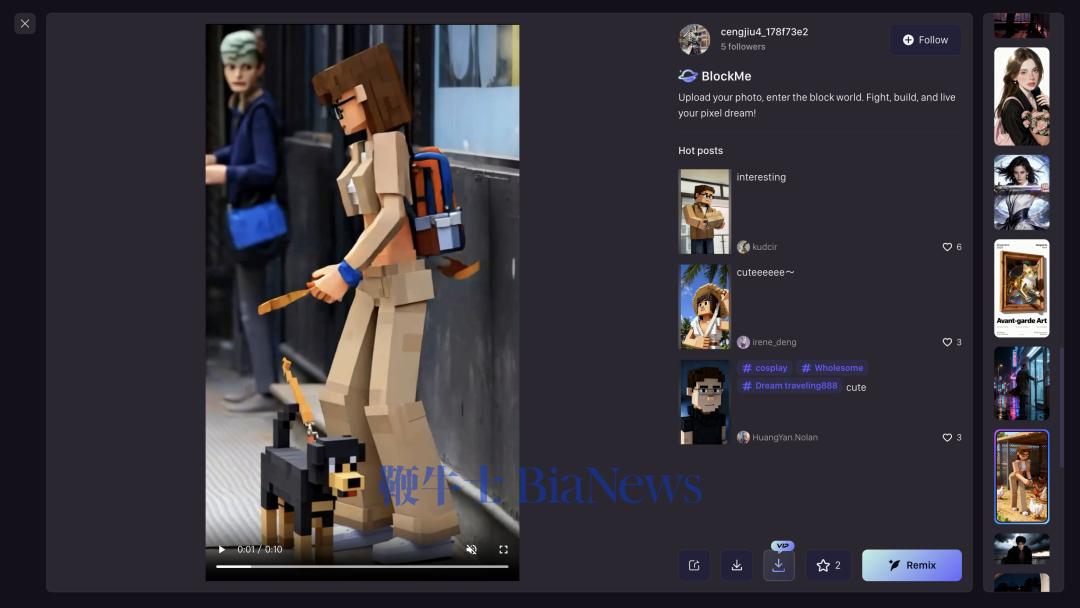Unmute the video via speaker icon
This screenshot has height=608, width=1080.
(472, 549)
